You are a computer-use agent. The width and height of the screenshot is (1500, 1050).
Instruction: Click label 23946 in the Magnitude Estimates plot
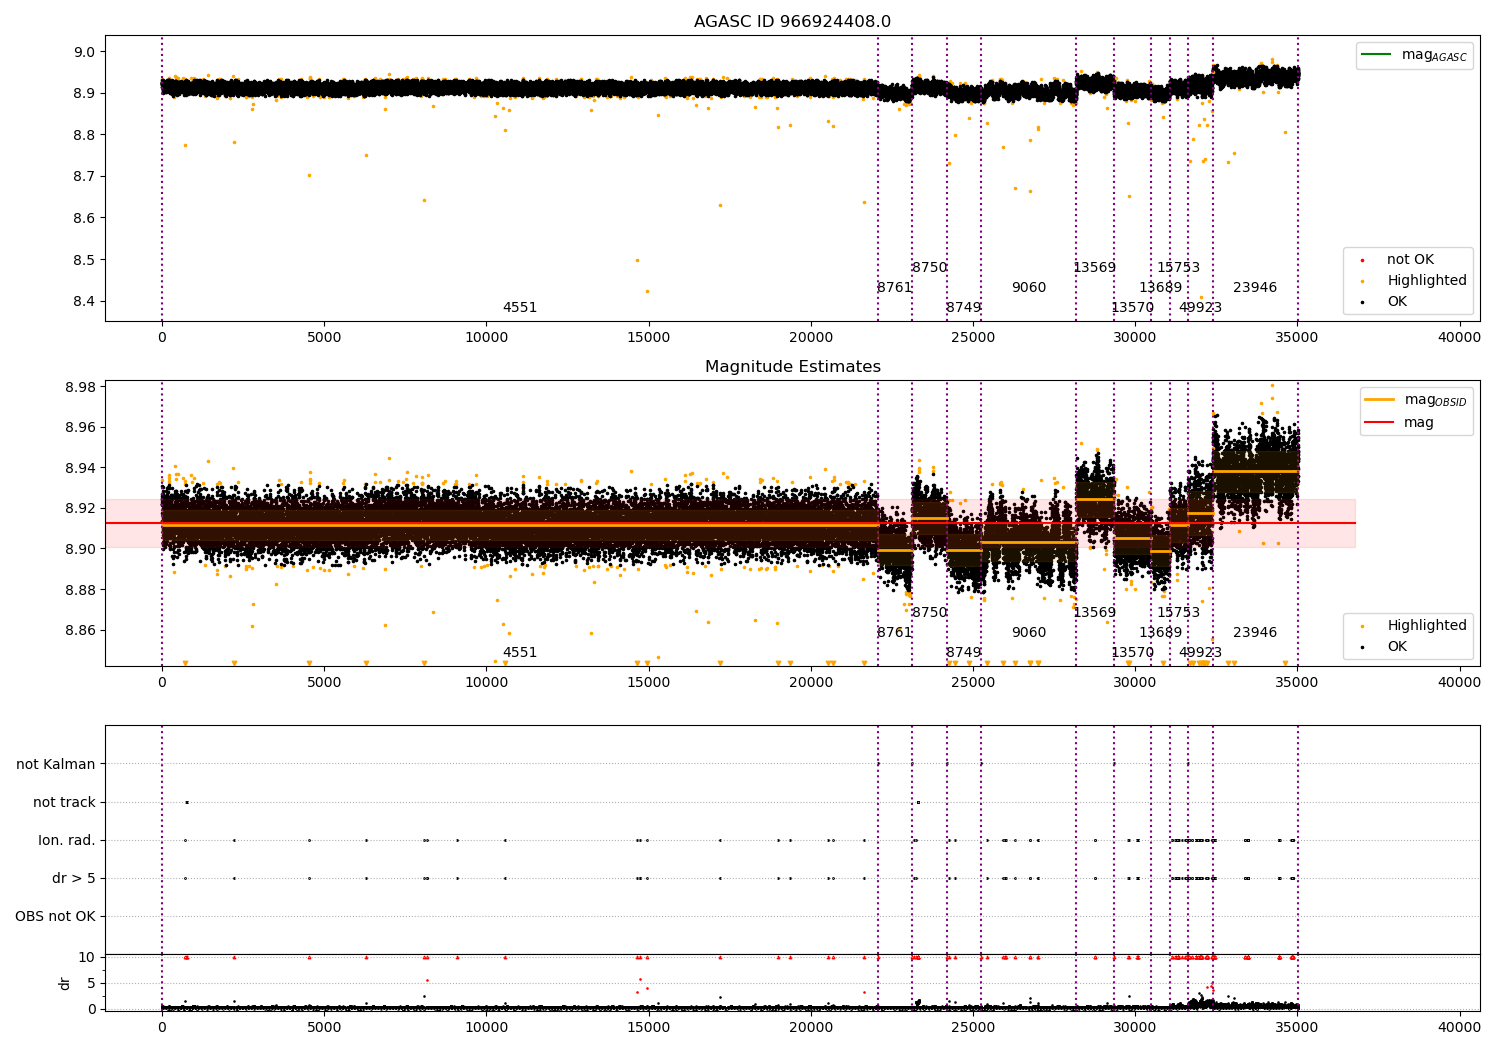coord(1255,633)
